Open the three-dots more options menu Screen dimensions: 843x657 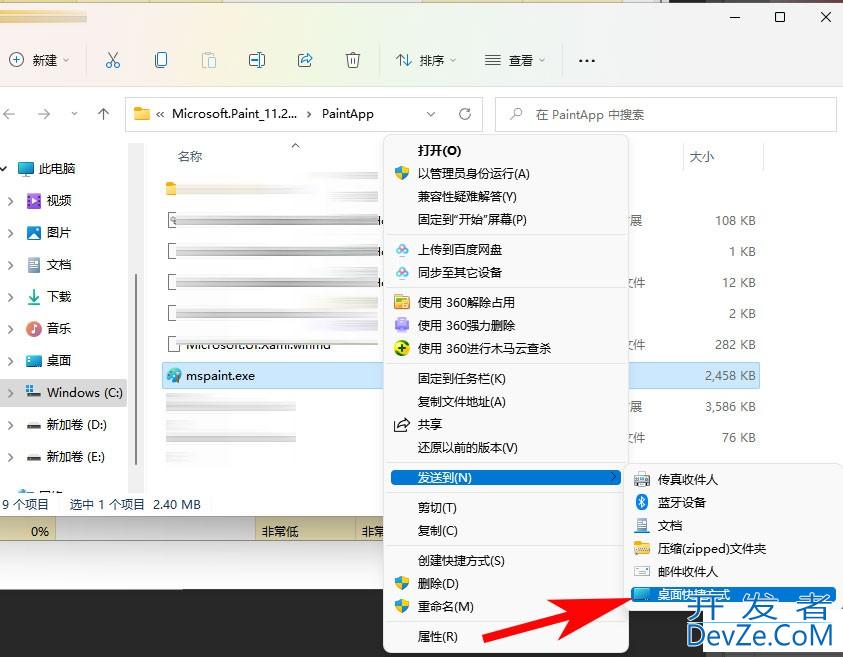(x=587, y=60)
